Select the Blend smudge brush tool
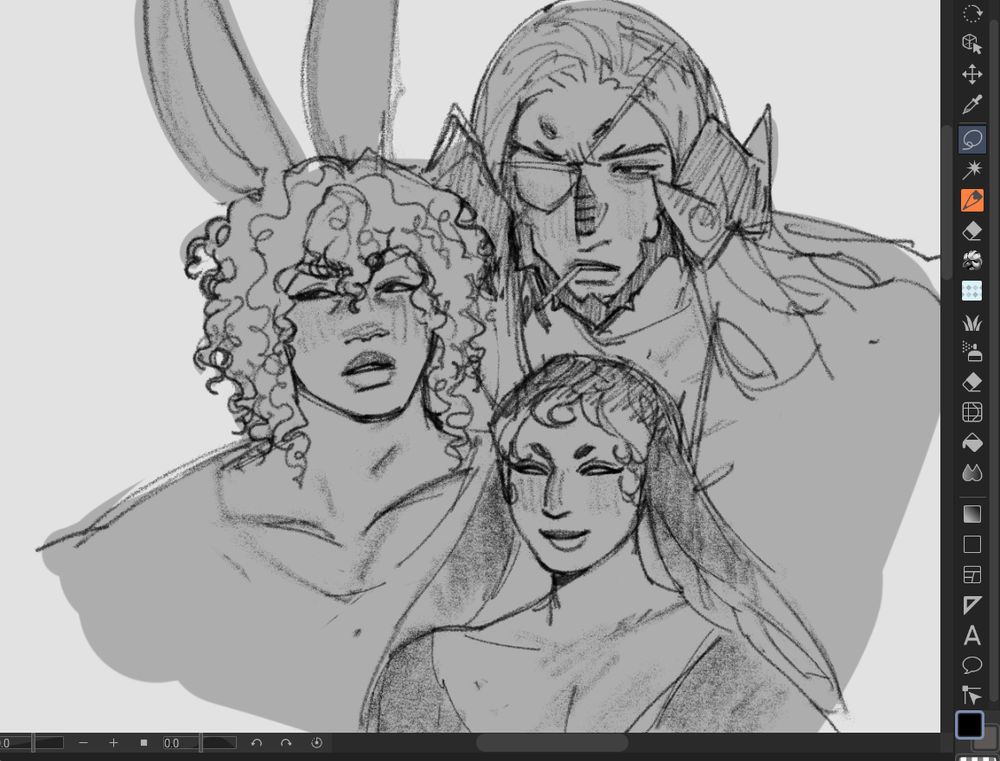 coord(971,260)
